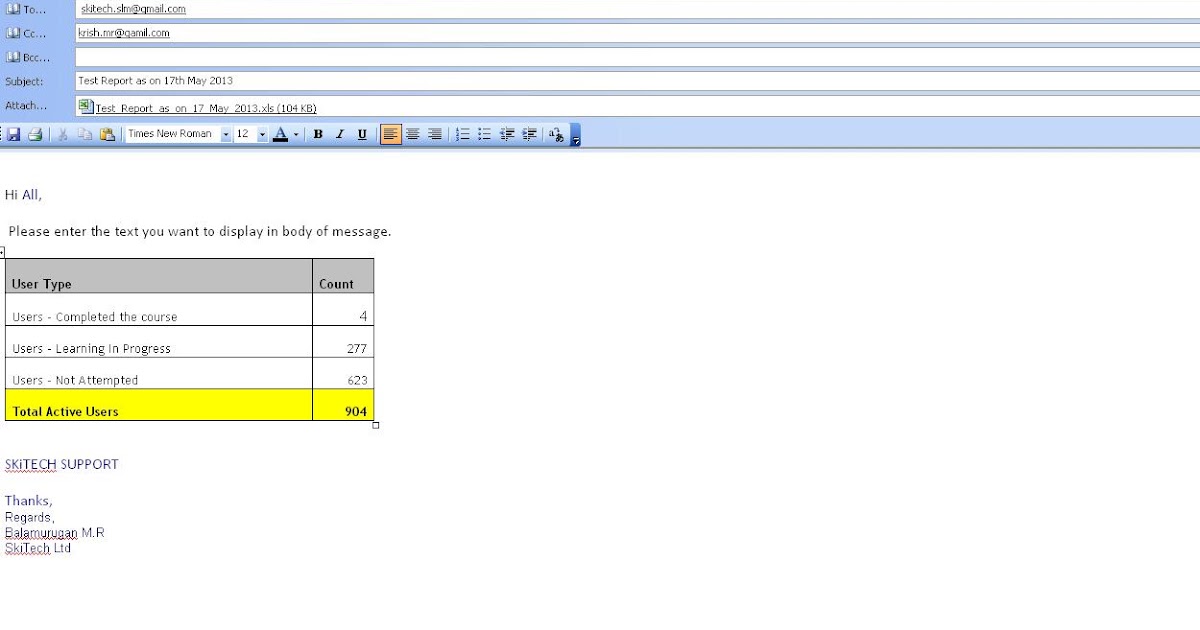Select the center alignment option
This screenshot has width=1200, height=630.
click(412, 133)
